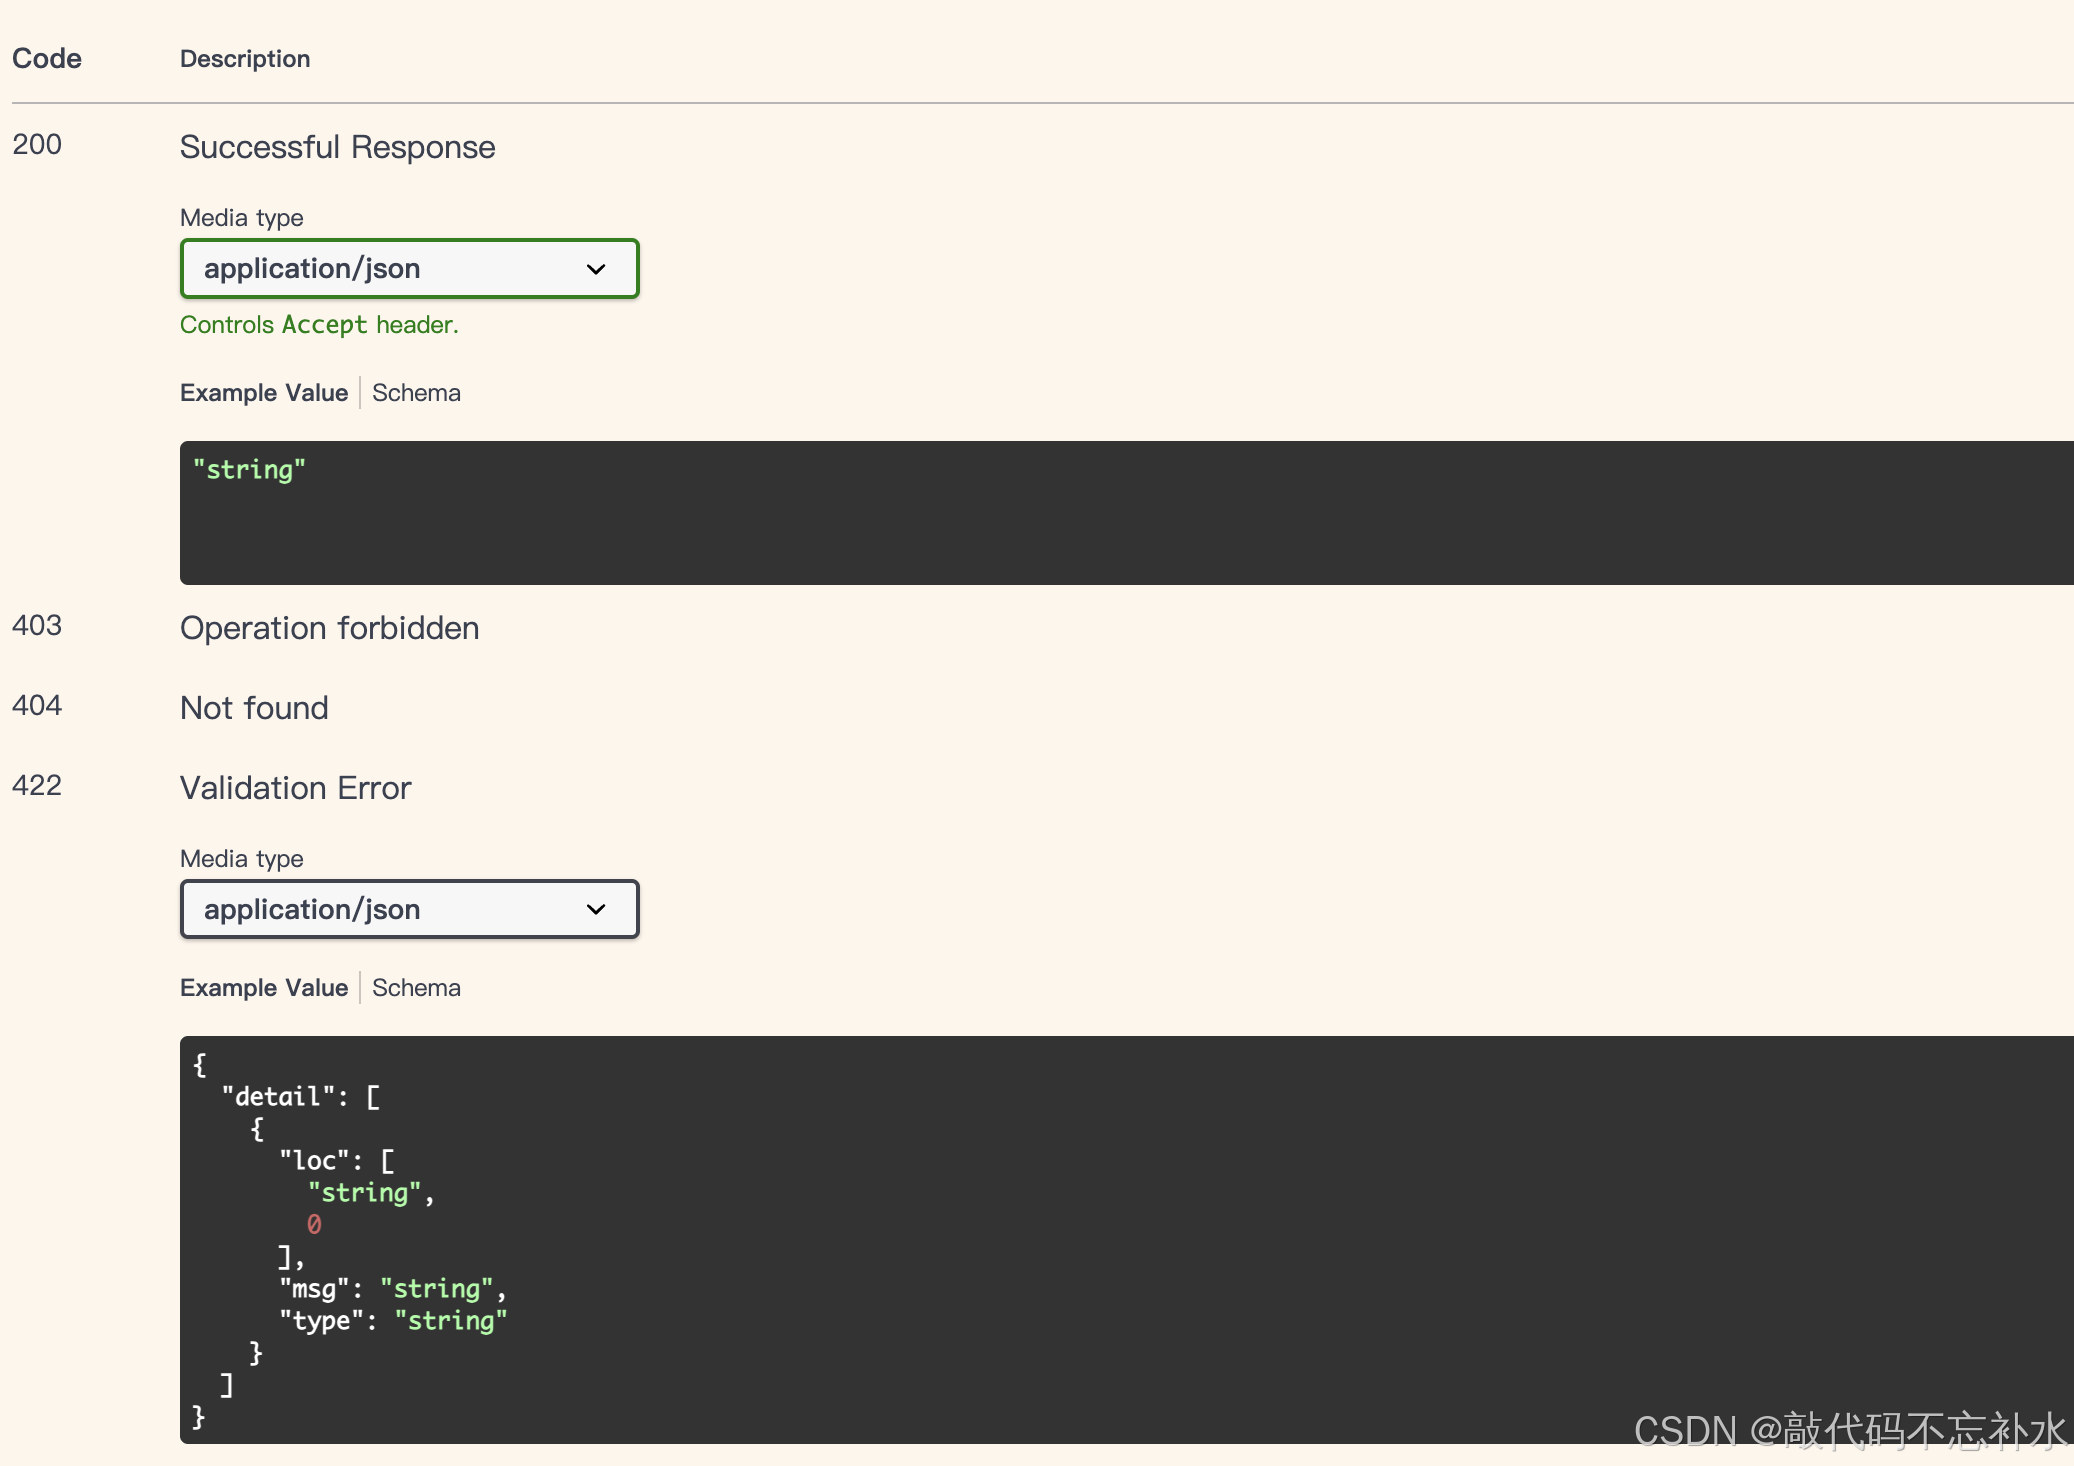This screenshot has width=2074, height=1466.
Task: Click the 200 response "string" example code block
Action: pyautogui.click(x=1126, y=512)
